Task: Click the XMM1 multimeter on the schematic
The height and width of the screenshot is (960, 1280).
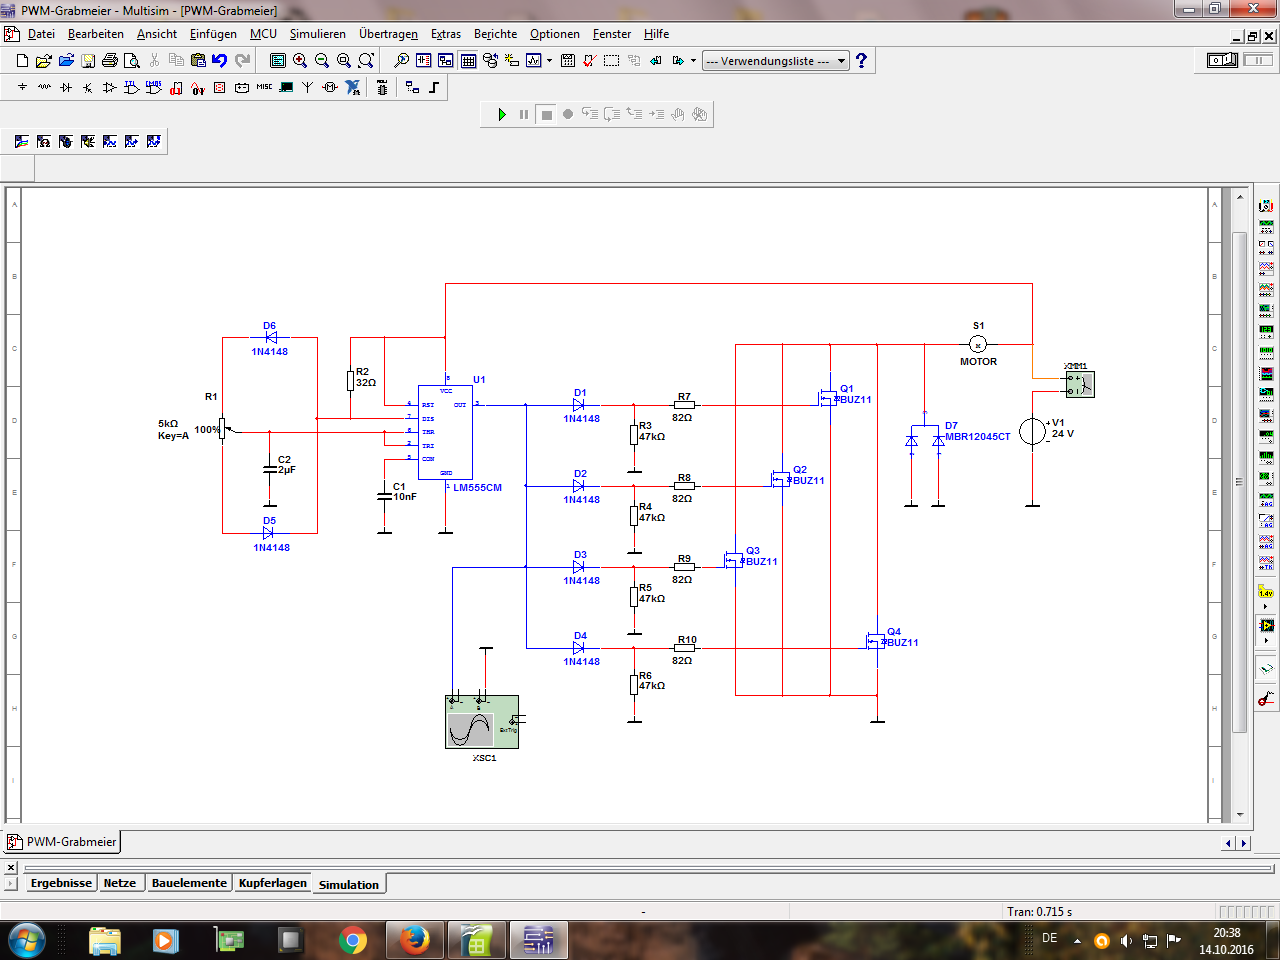Action: [x=1080, y=383]
